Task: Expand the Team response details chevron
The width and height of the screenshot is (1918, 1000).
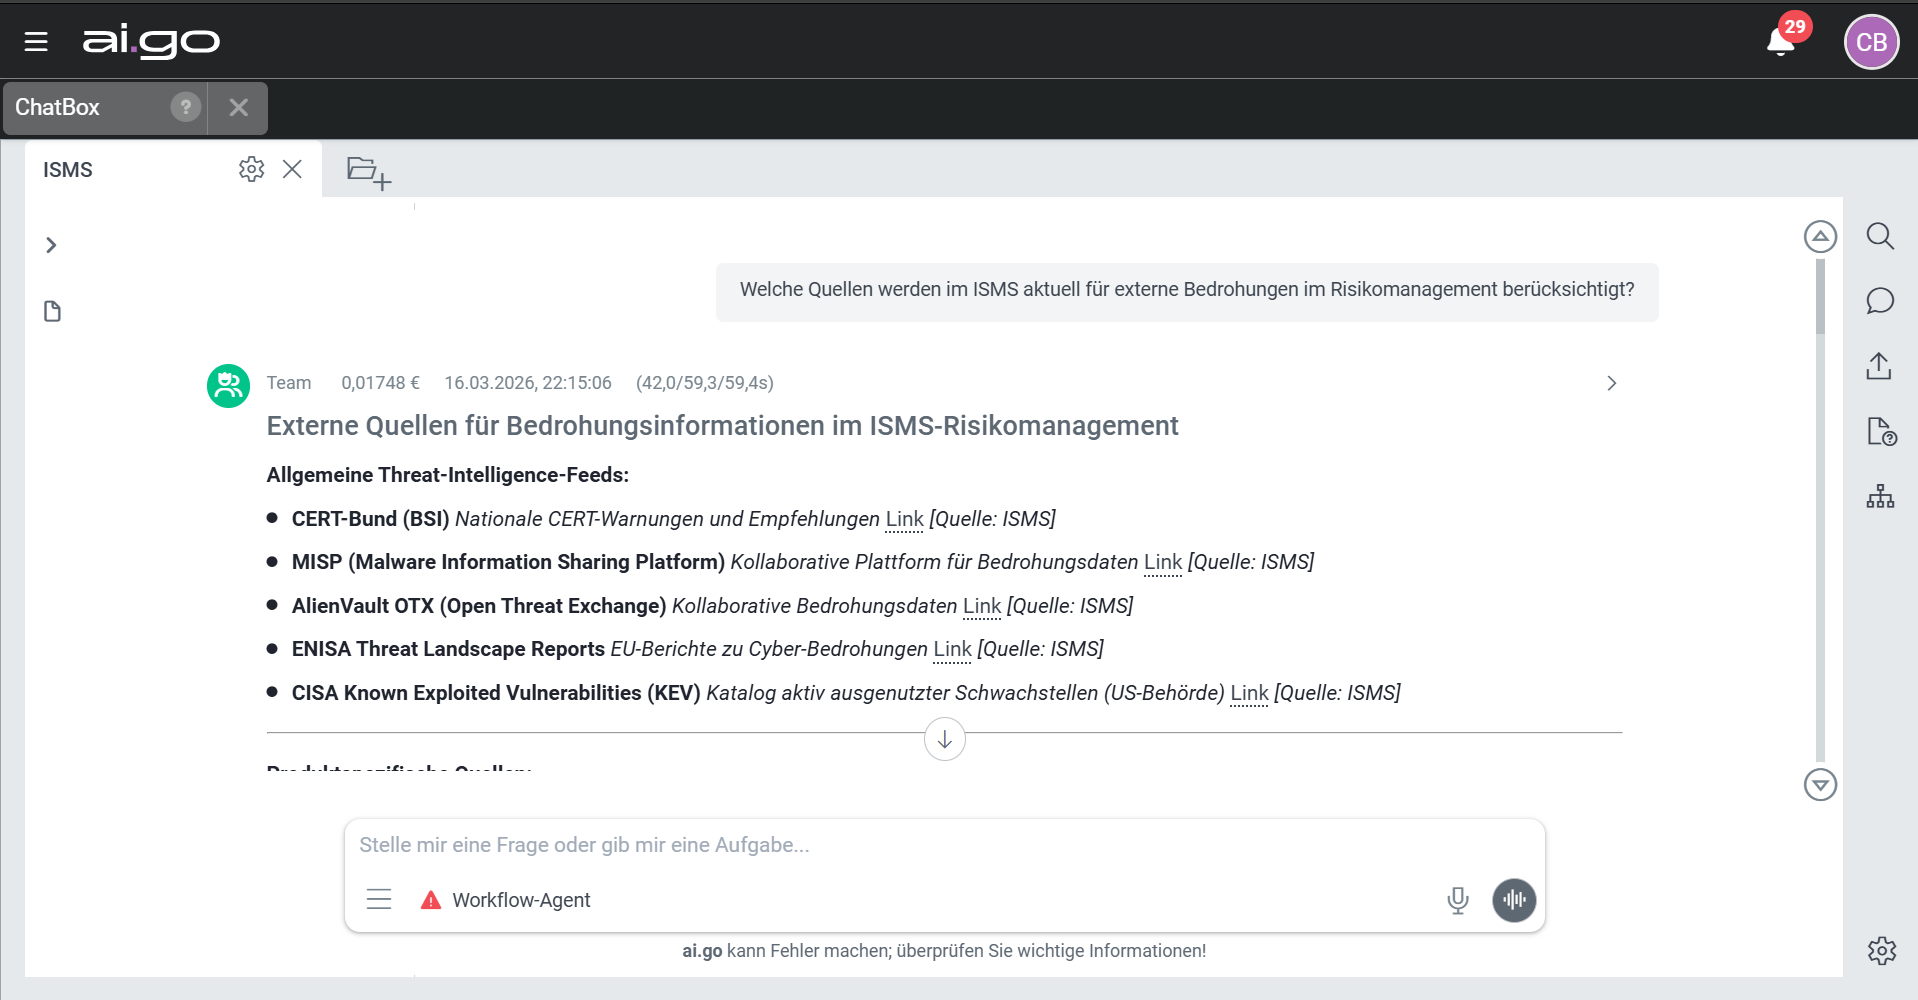Action: click(x=1611, y=383)
